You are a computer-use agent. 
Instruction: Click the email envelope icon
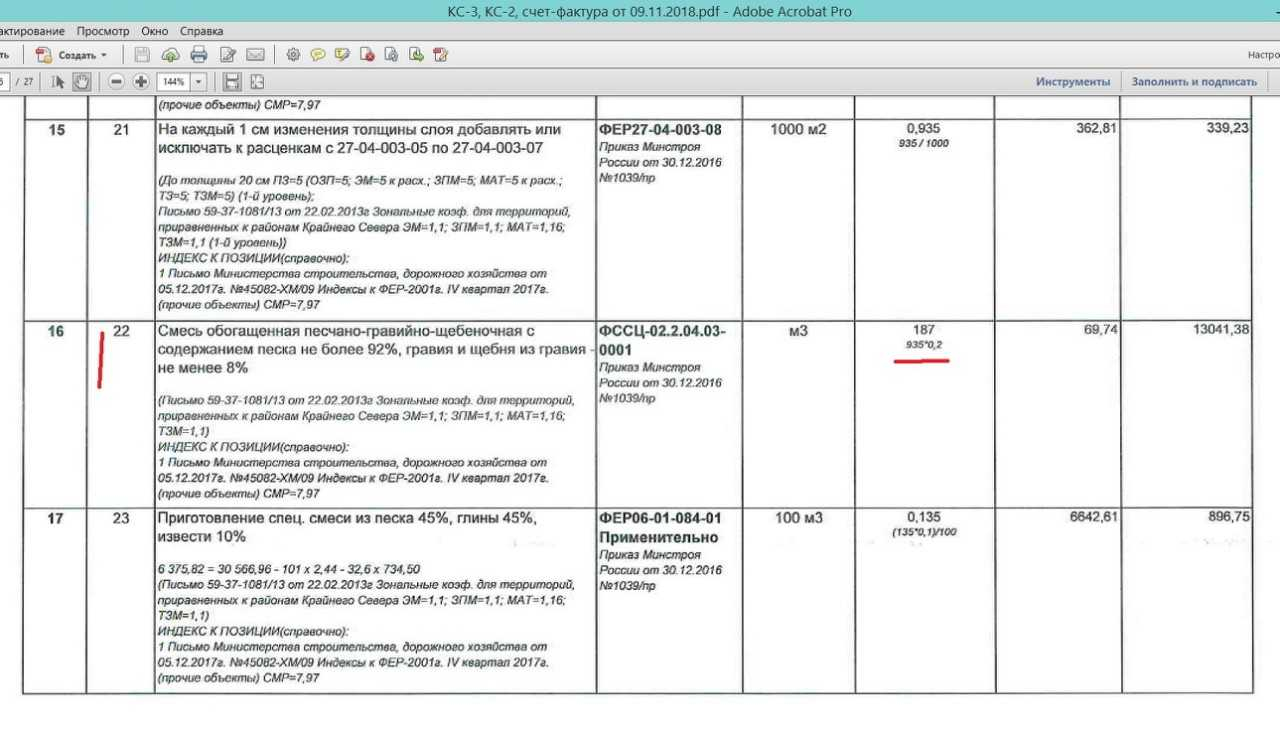click(x=256, y=55)
